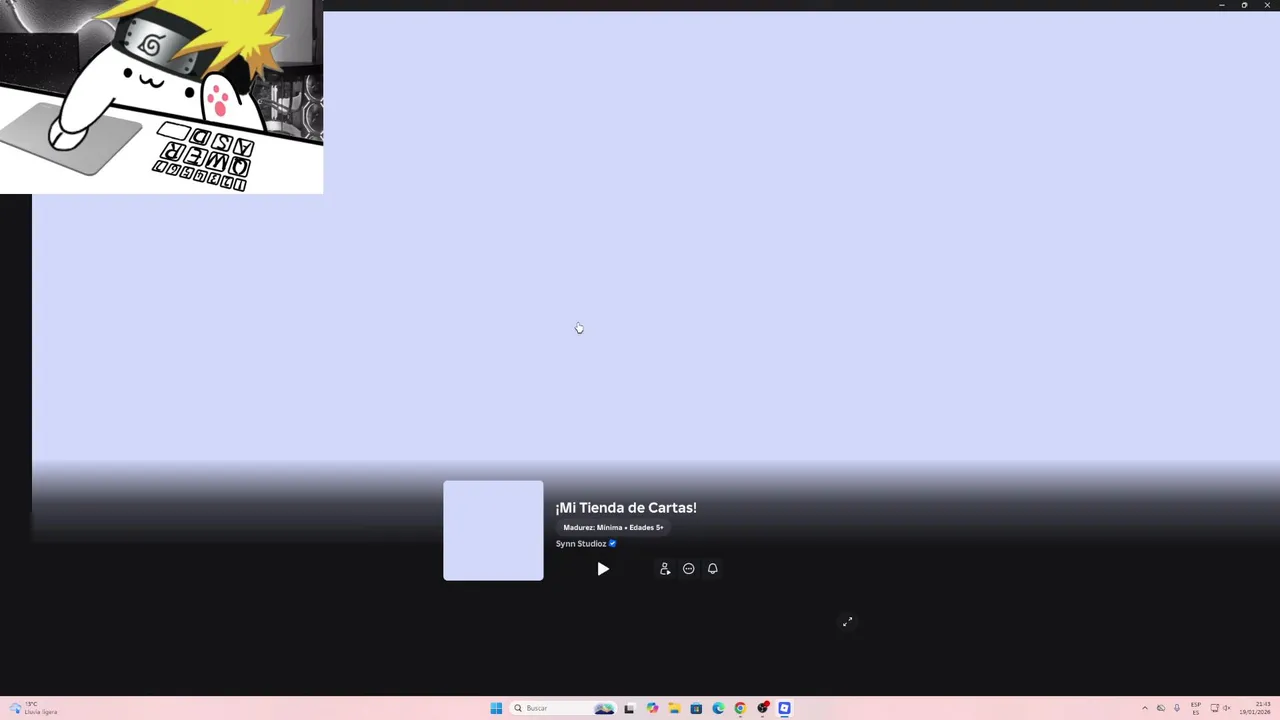
Task: Click the muted volume speaker icon
Action: (x=1227, y=708)
